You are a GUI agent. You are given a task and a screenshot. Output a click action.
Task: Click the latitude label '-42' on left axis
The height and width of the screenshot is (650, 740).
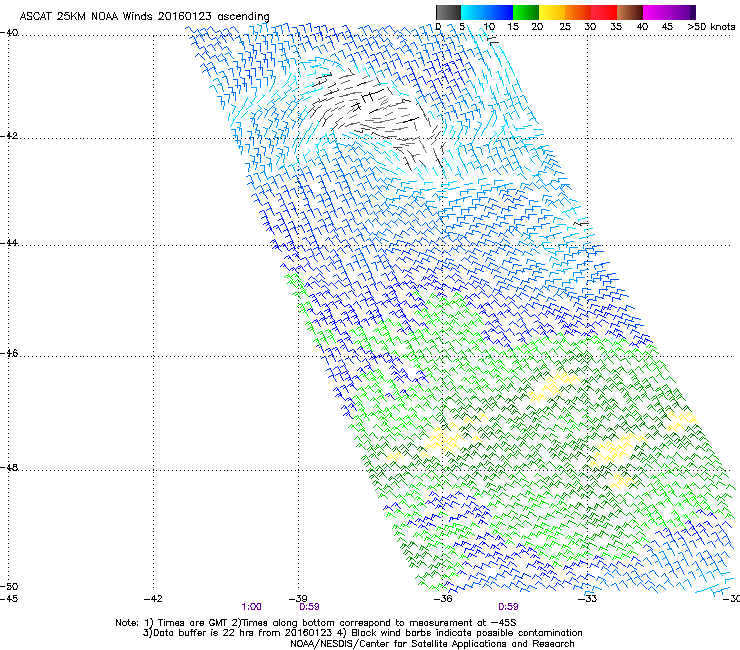point(9,135)
